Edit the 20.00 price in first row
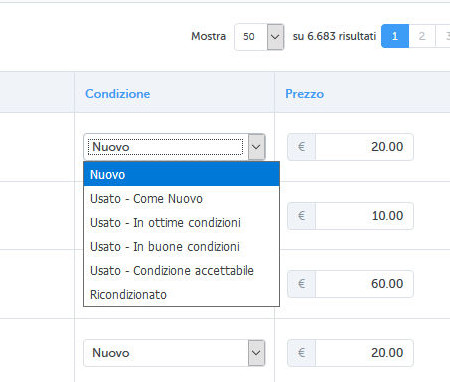The width and height of the screenshot is (450, 382). tap(364, 147)
